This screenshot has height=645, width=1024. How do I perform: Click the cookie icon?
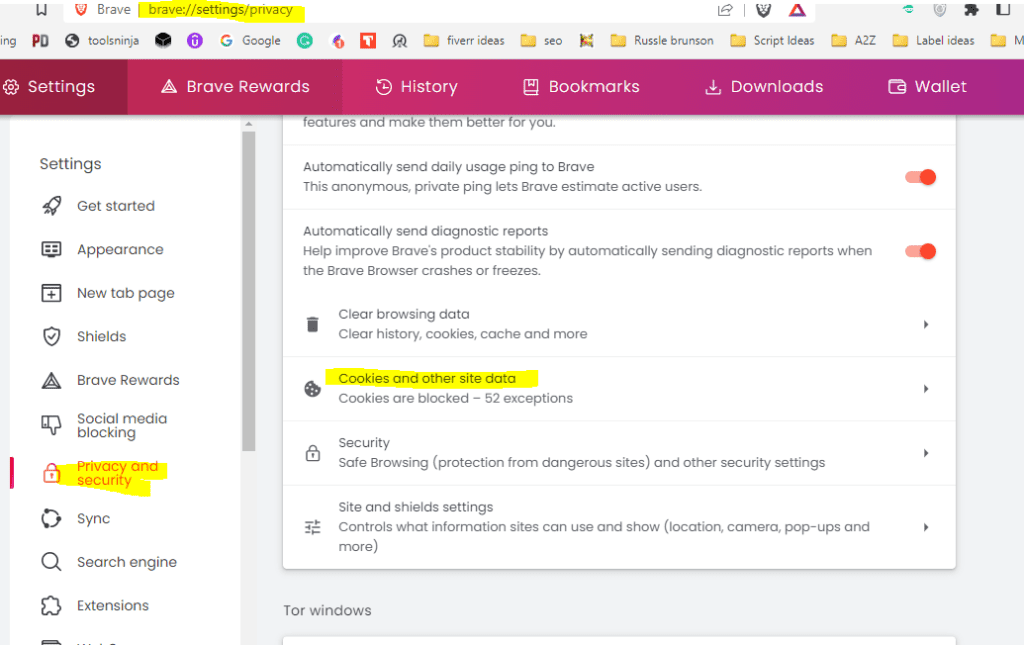click(x=313, y=389)
